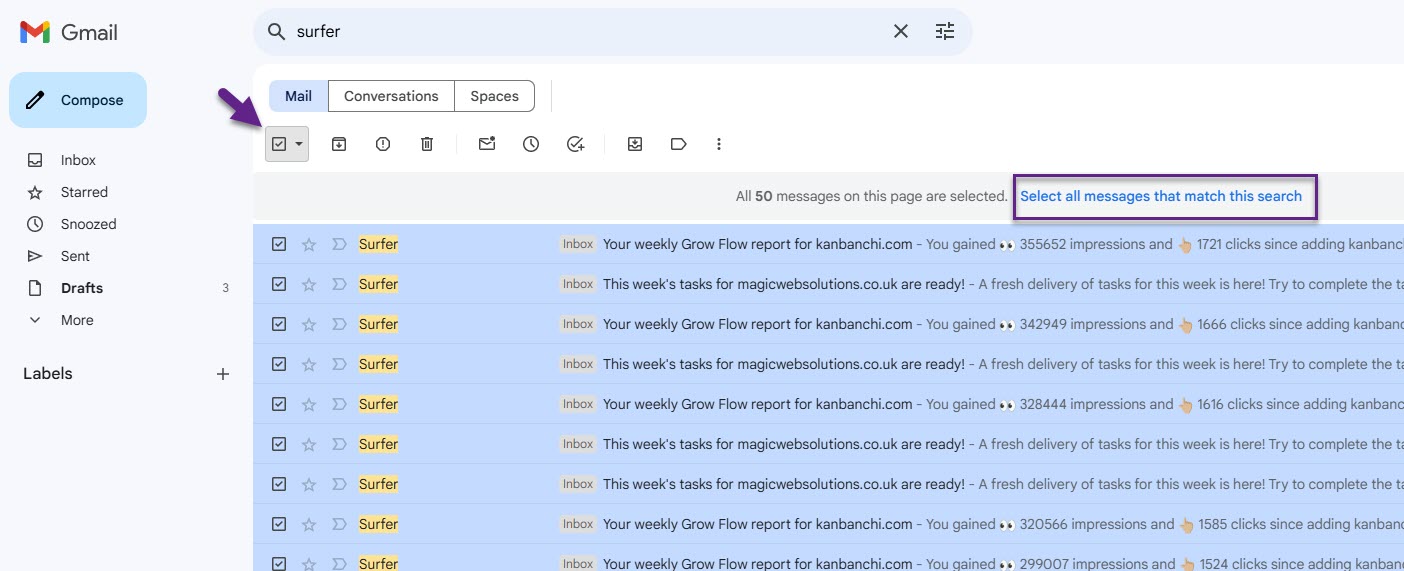The image size is (1404, 571).
Task: Click the Gmail logo
Action: (x=69, y=32)
